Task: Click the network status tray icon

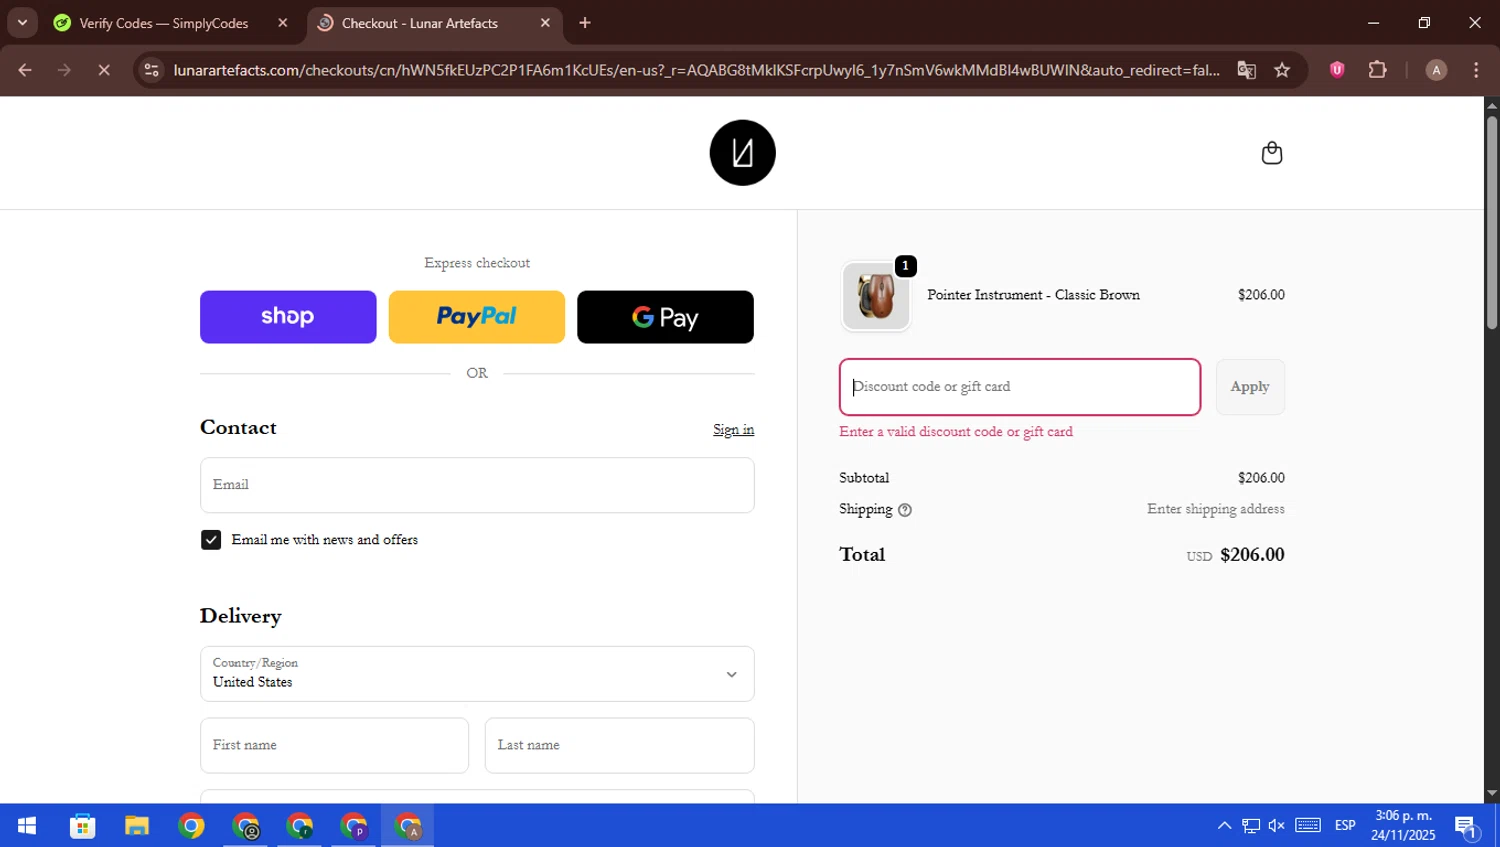Action: point(1251,826)
